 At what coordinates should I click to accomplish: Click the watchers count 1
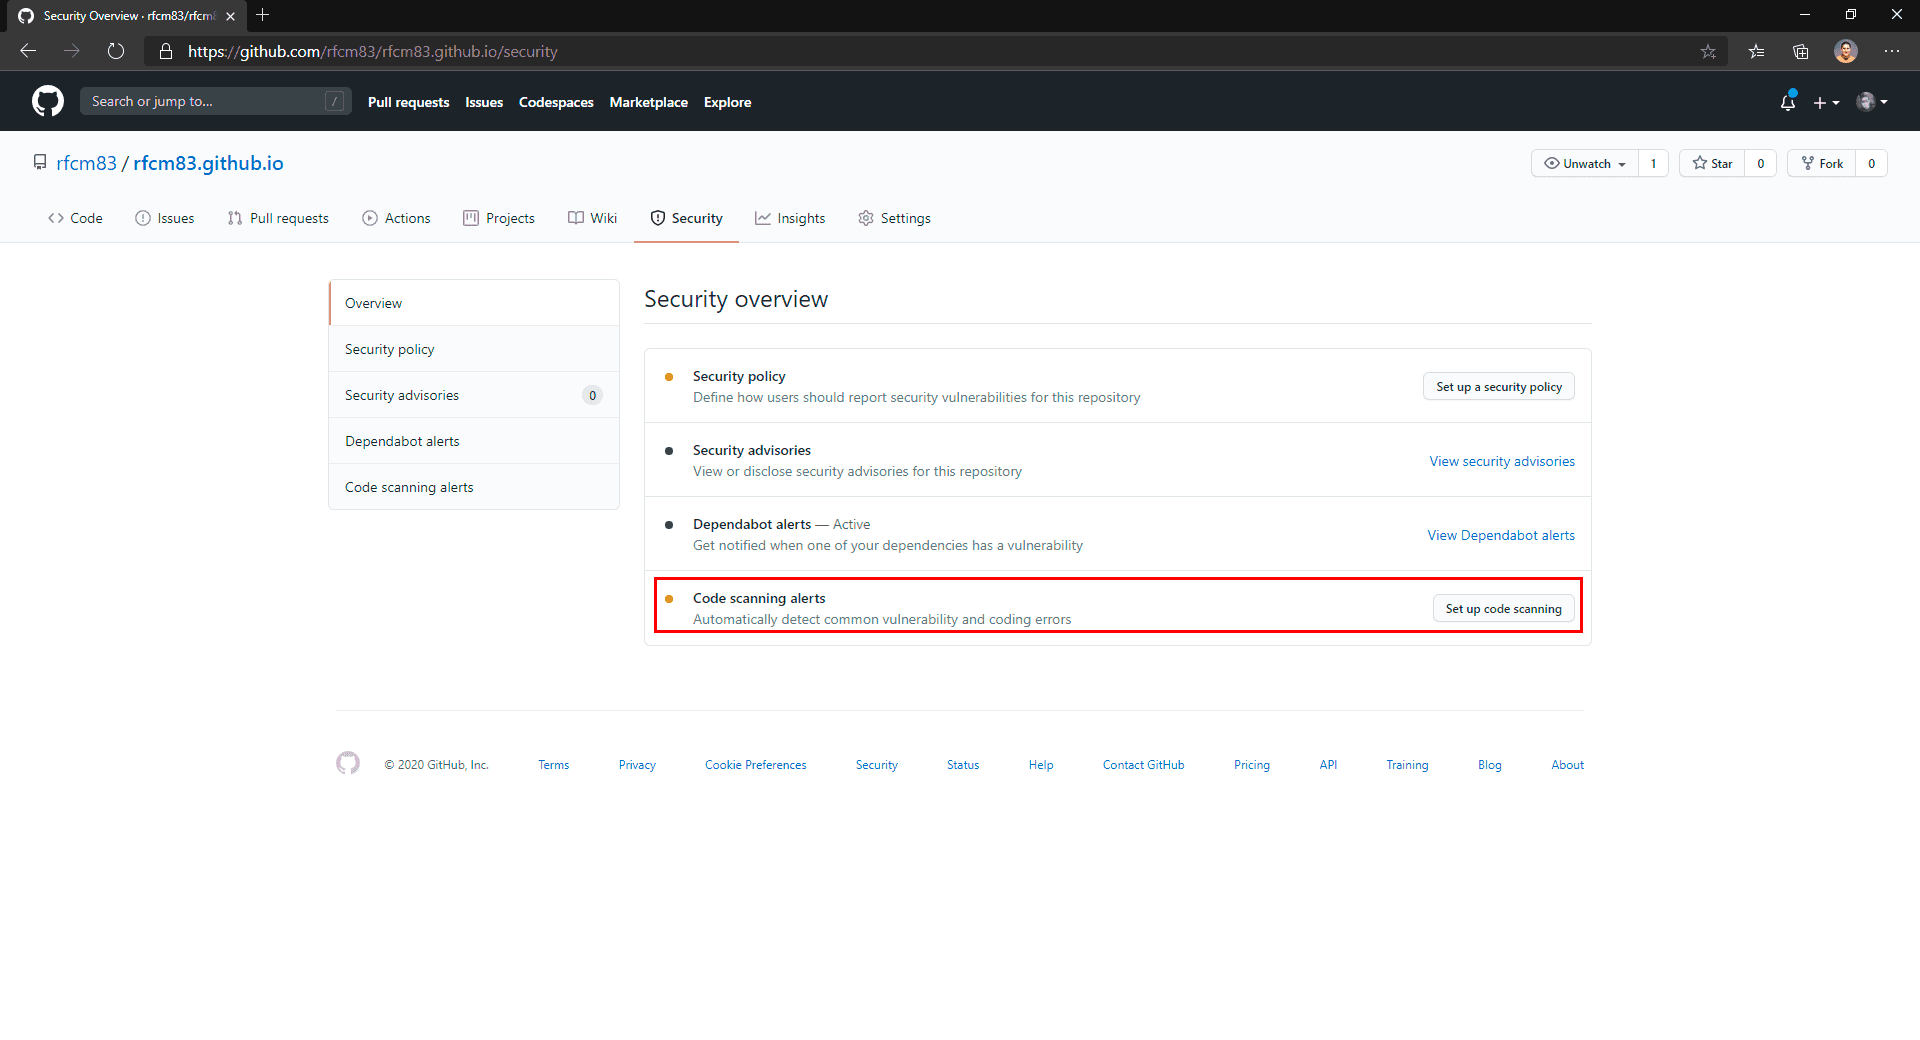pos(1653,163)
